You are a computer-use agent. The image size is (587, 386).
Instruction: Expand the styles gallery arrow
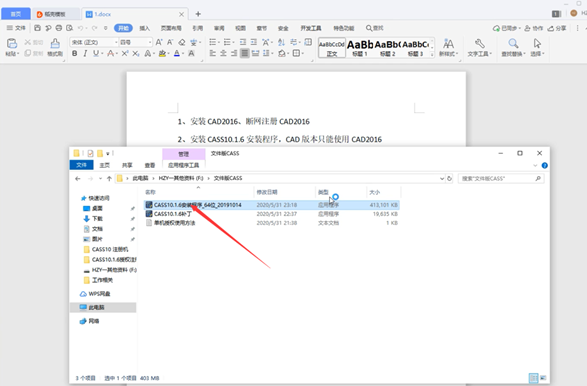(432, 55)
